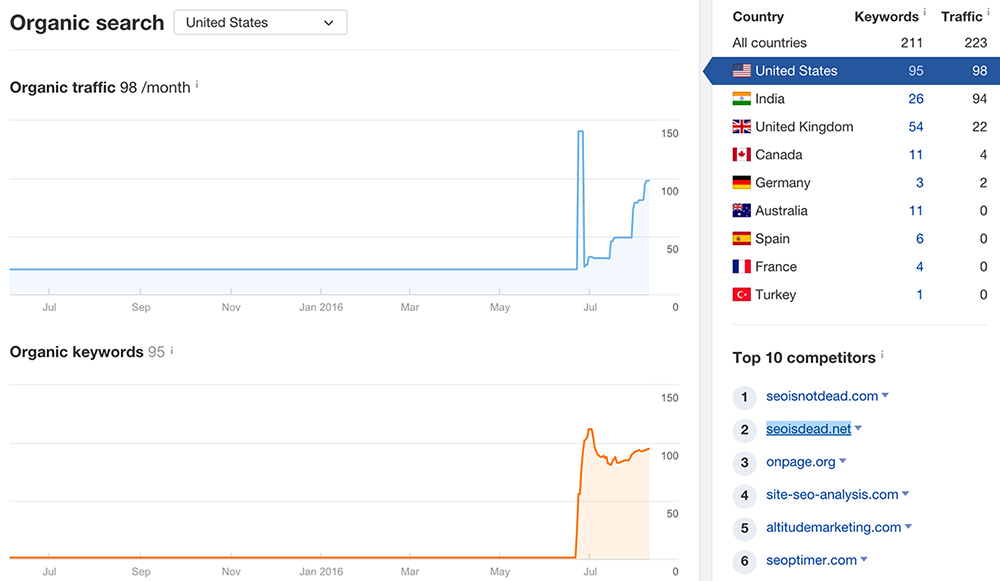The height and width of the screenshot is (581, 1000).
Task: Click info icon beside Keywords column header
Action: [925, 12]
